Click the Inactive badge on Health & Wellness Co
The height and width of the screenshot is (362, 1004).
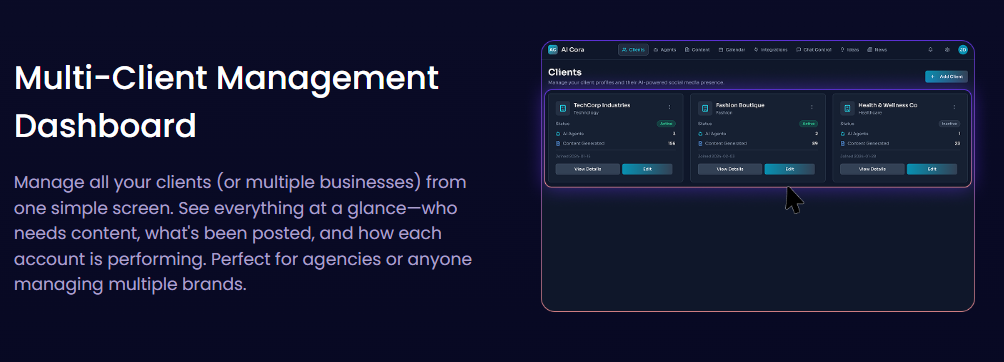[x=949, y=124]
